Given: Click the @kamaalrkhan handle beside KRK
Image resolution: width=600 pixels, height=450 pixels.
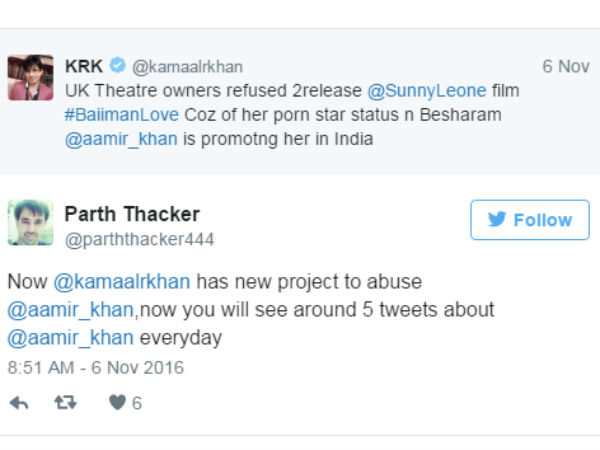Looking at the screenshot, I should [188, 67].
